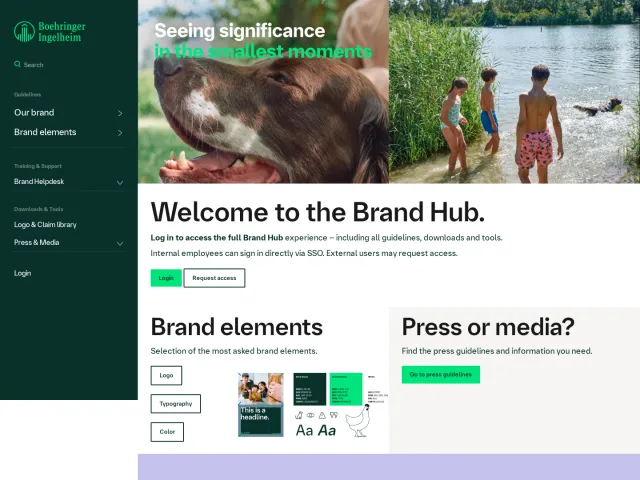This screenshot has height=480, width=640.
Task: Click the children at lake image
Action: click(x=514, y=91)
